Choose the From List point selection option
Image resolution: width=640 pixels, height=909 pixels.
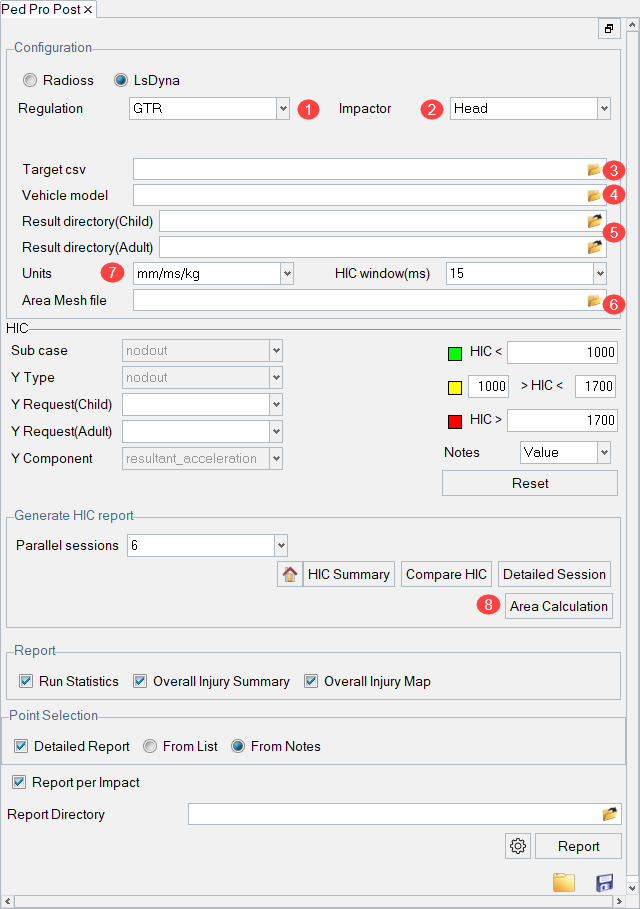pyautogui.click(x=150, y=746)
